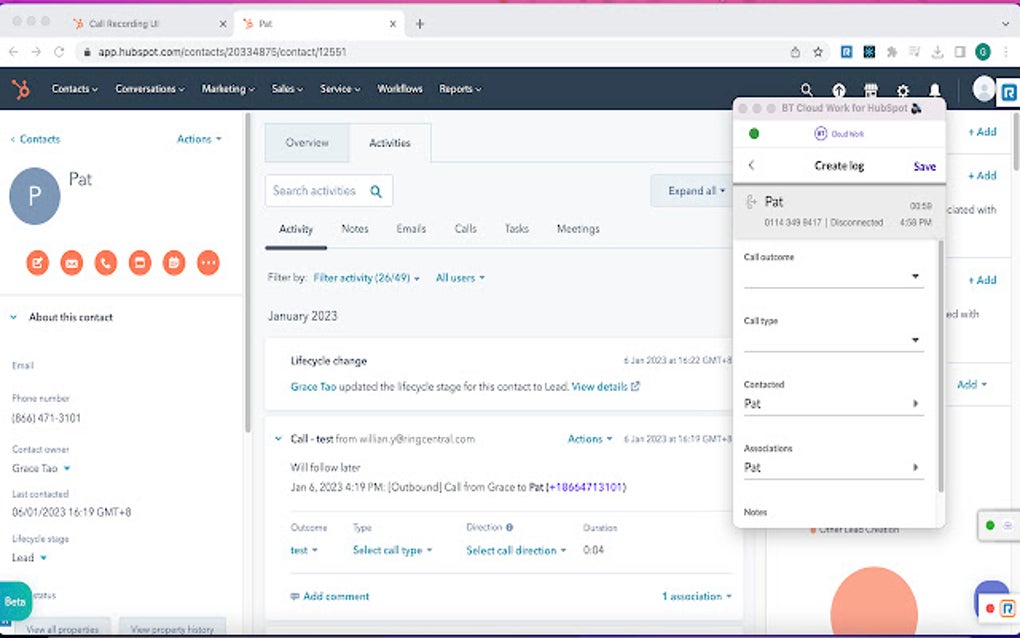Screen dimensions: 1020x638
Task: Go back to Contacts list link
Action: (x=35, y=139)
